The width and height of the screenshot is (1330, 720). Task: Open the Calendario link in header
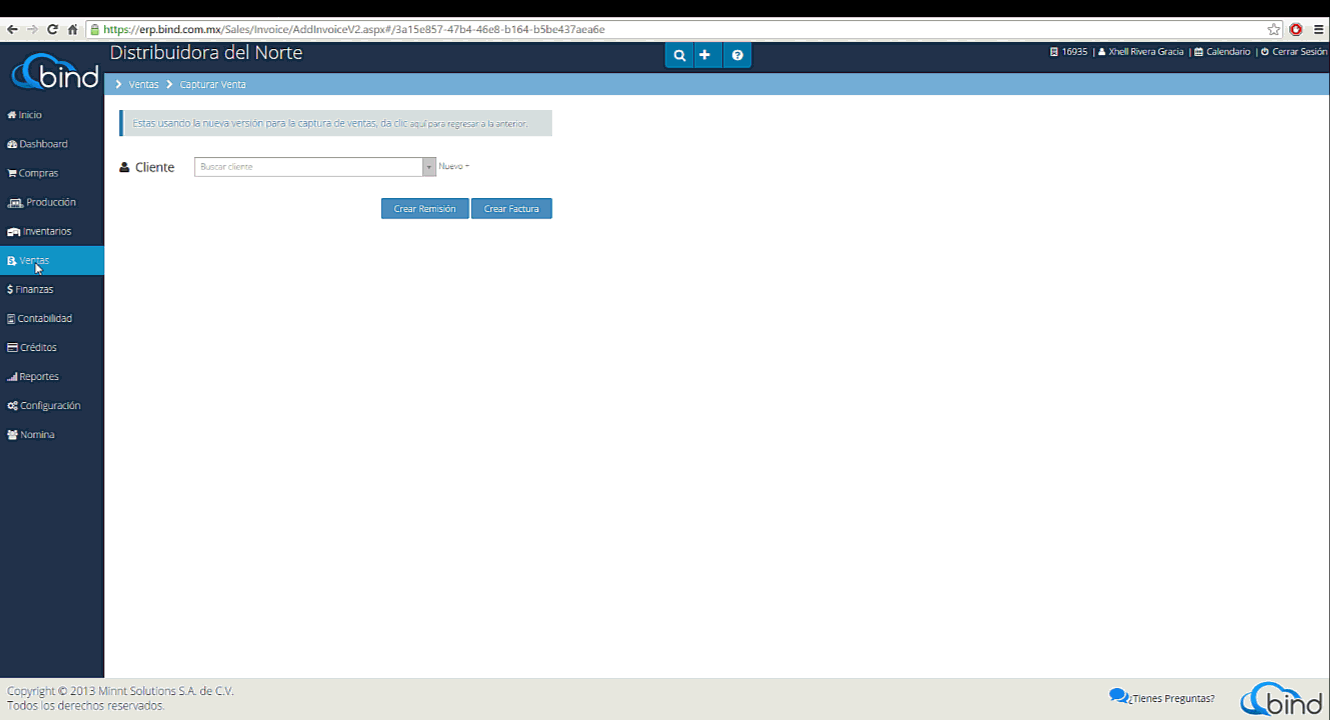1222,51
